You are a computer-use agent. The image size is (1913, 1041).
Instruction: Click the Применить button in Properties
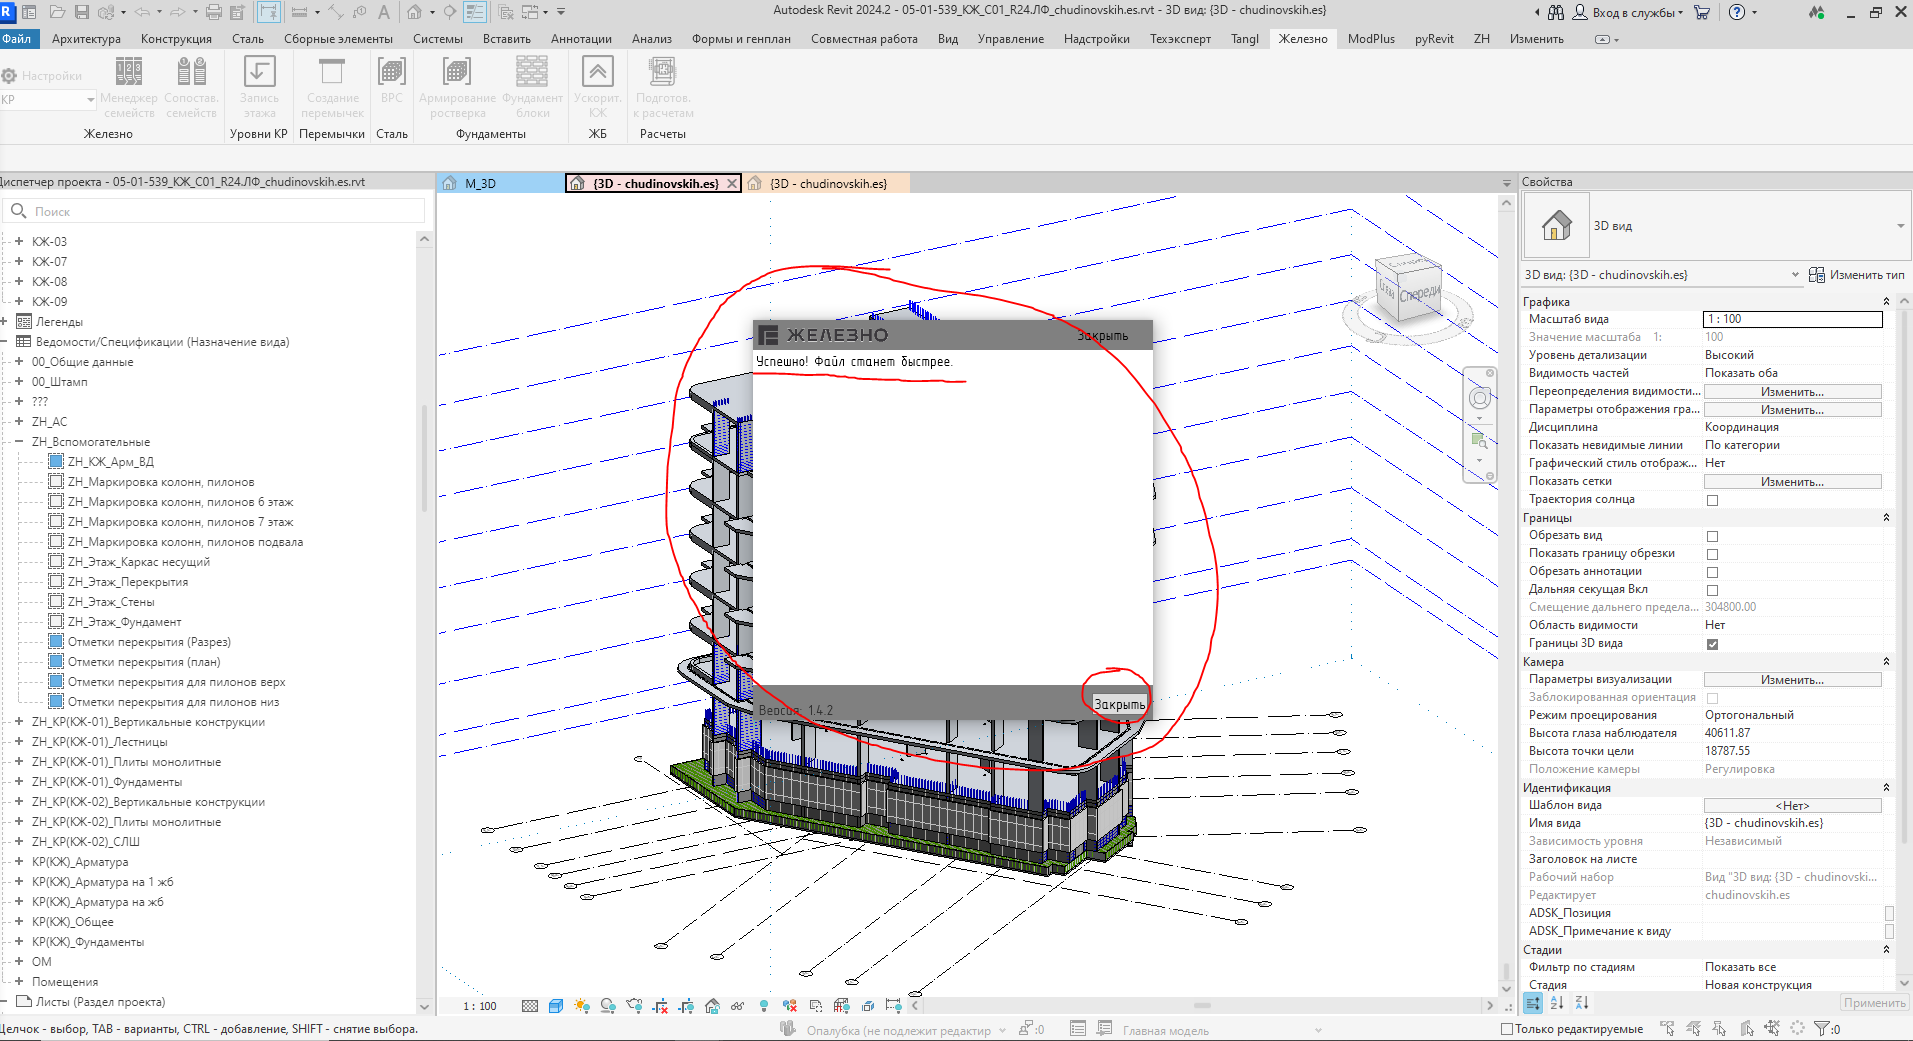pyautogui.click(x=1874, y=1003)
